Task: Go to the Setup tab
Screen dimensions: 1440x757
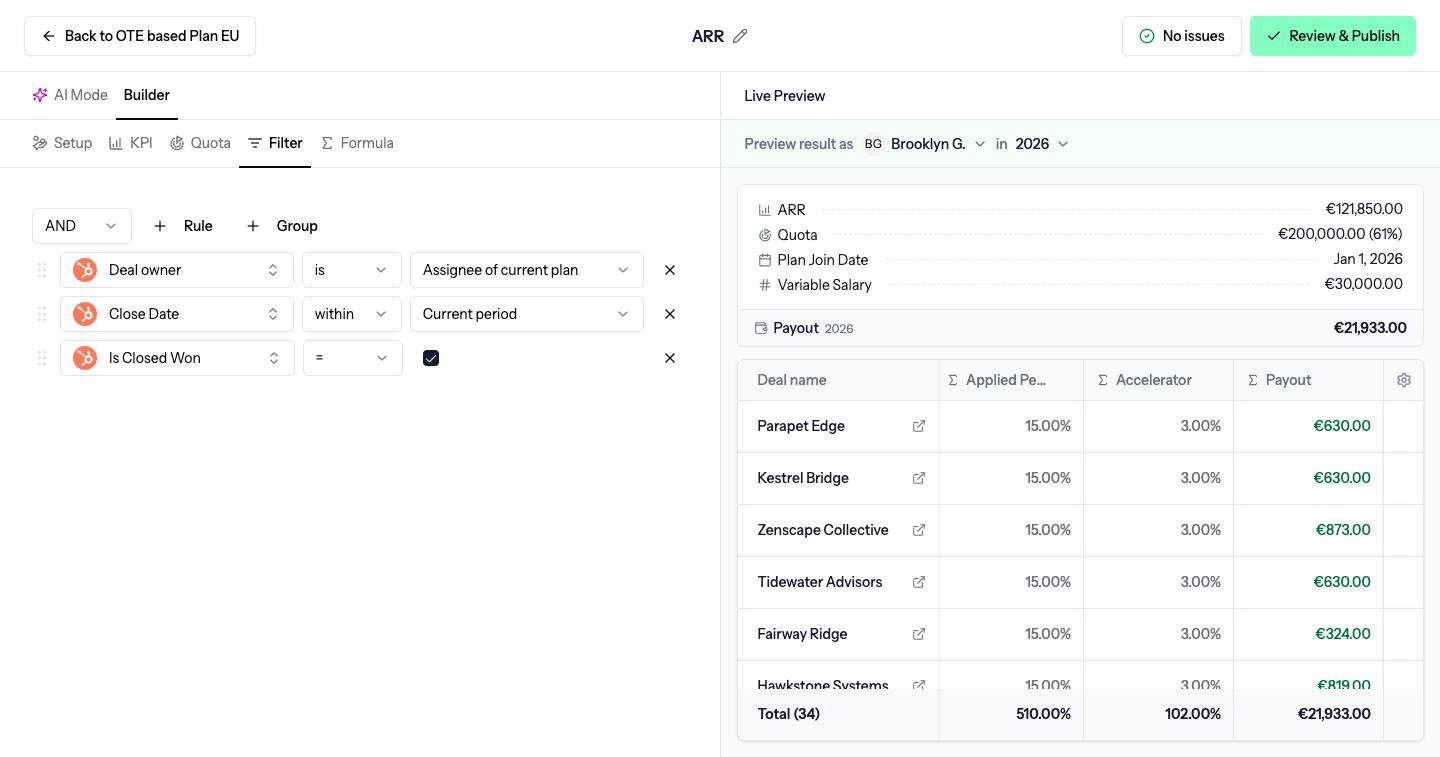Action: (62, 143)
